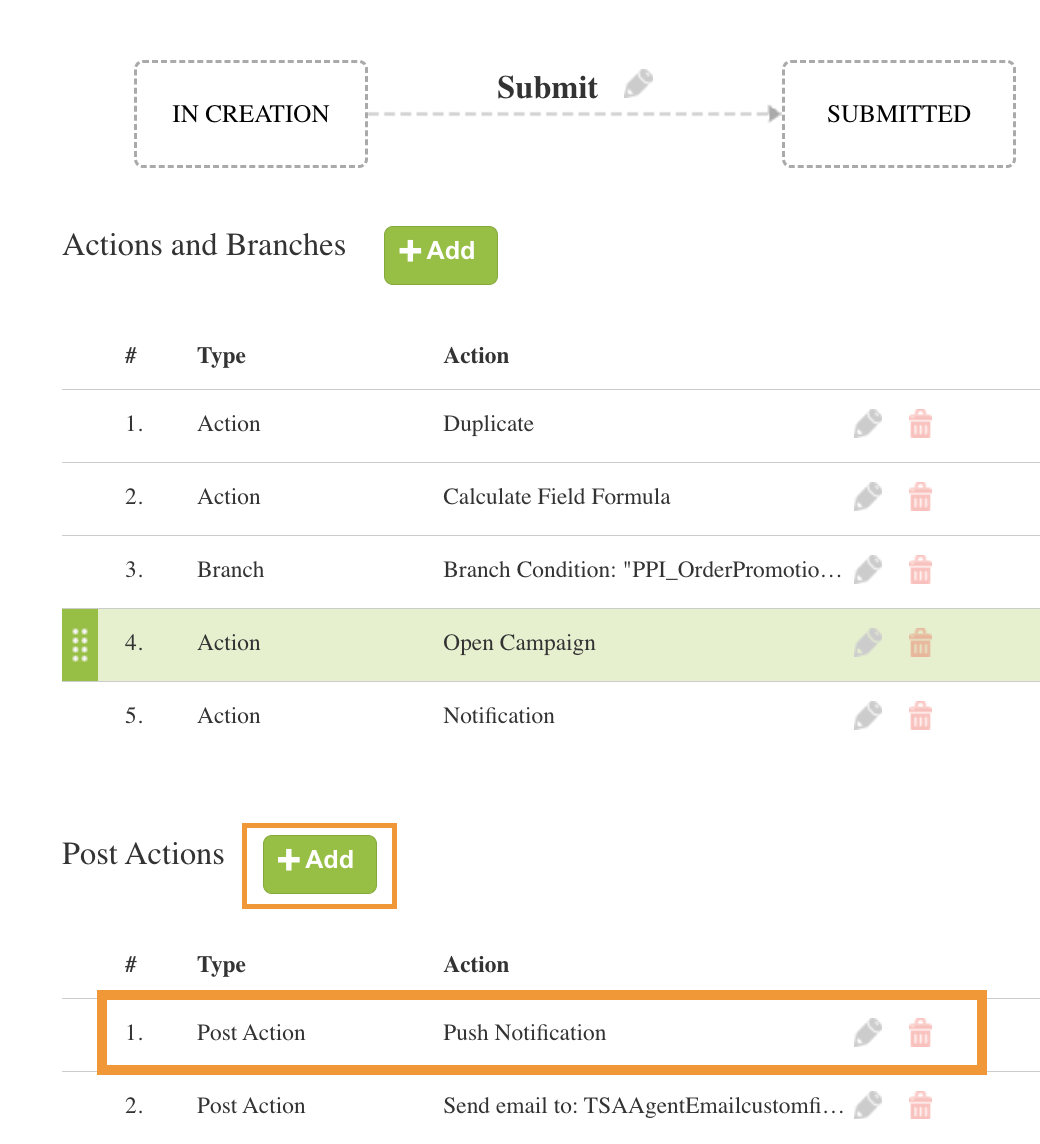This screenshot has width=1040, height=1144.
Task: Delete the Send email post action
Action: [920, 1105]
